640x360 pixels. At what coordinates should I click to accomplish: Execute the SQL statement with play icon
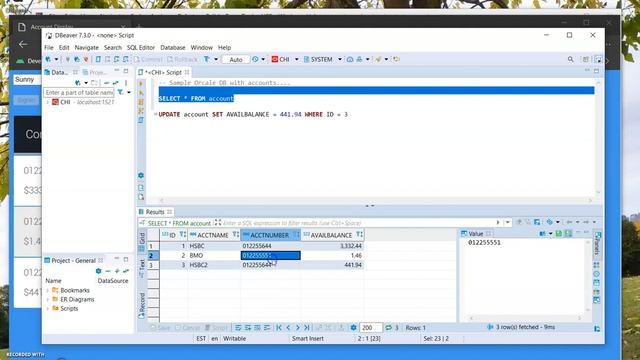coord(141,83)
